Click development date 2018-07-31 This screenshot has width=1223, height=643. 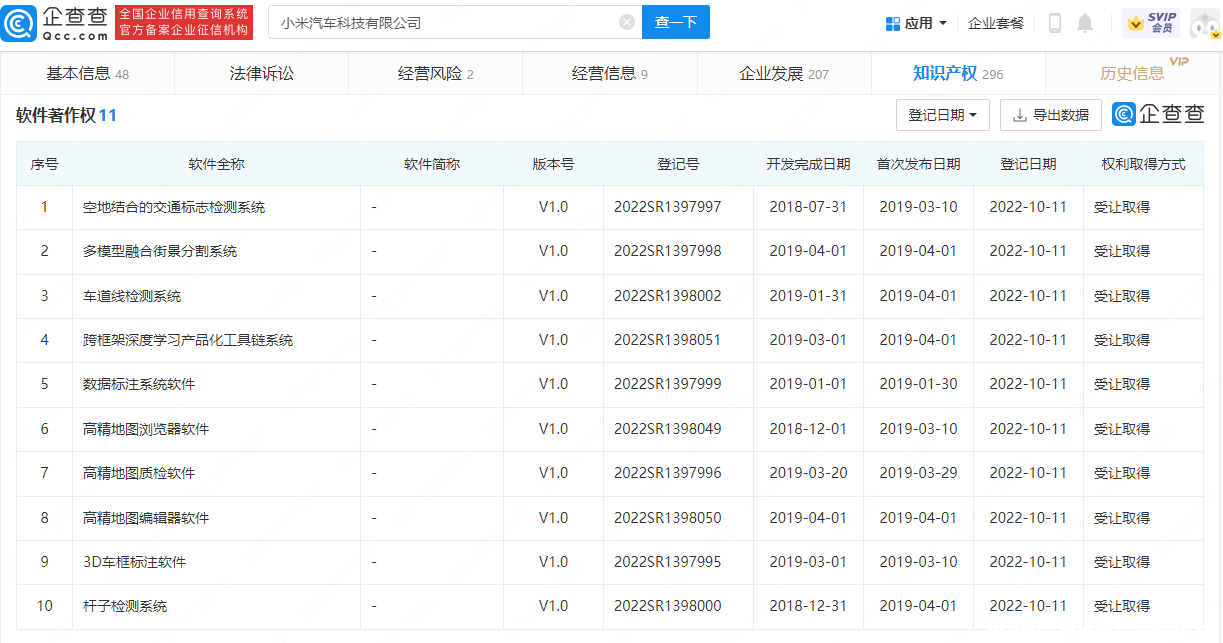coord(808,207)
